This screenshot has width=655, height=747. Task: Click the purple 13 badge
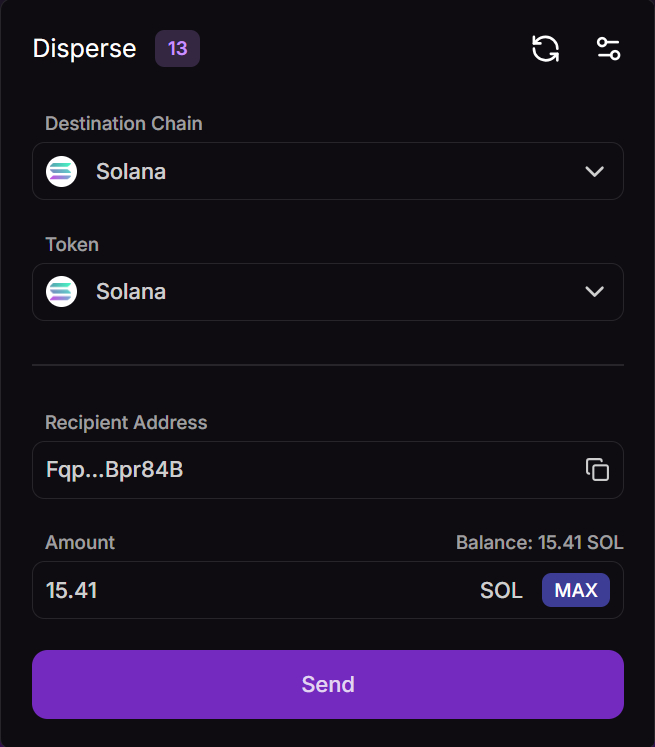[177, 48]
